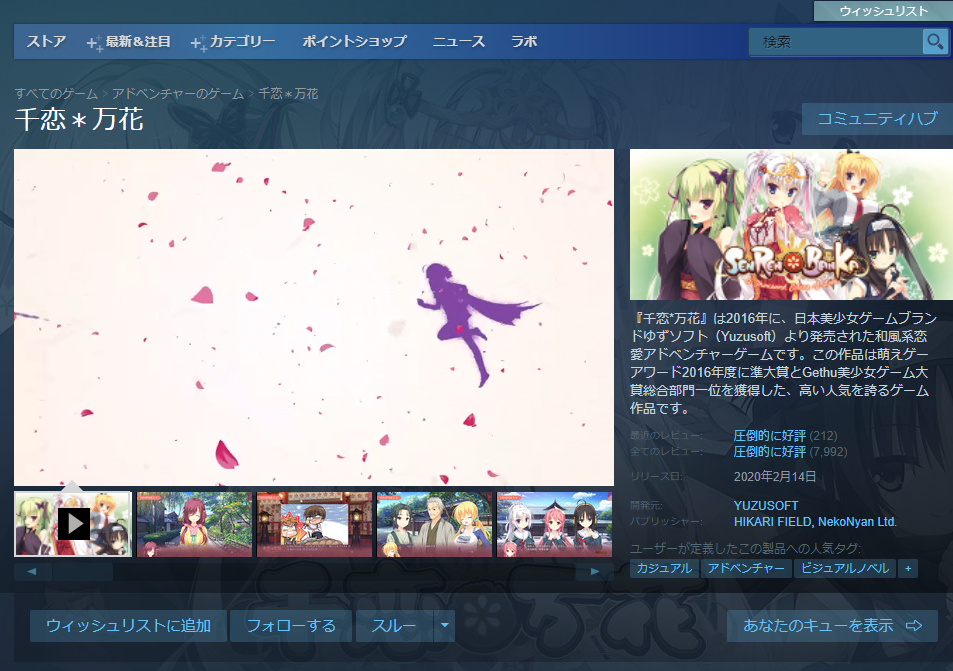This screenshot has height=671, width=953.
Task: Click the フォローする button
Action: coord(291,626)
